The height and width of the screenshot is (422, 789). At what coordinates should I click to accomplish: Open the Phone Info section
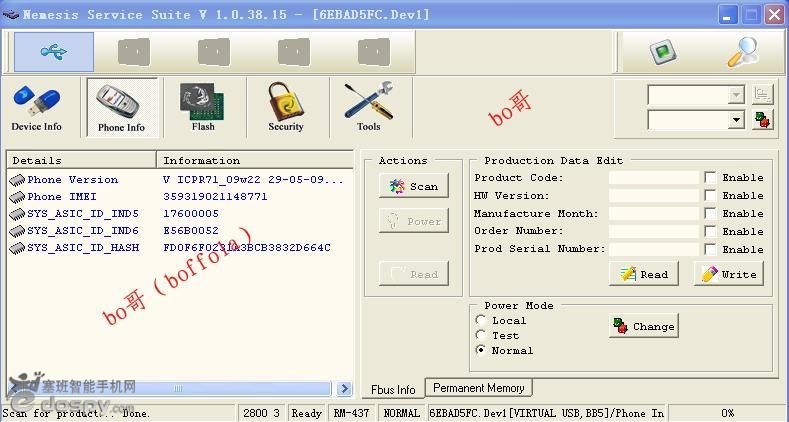coord(122,107)
